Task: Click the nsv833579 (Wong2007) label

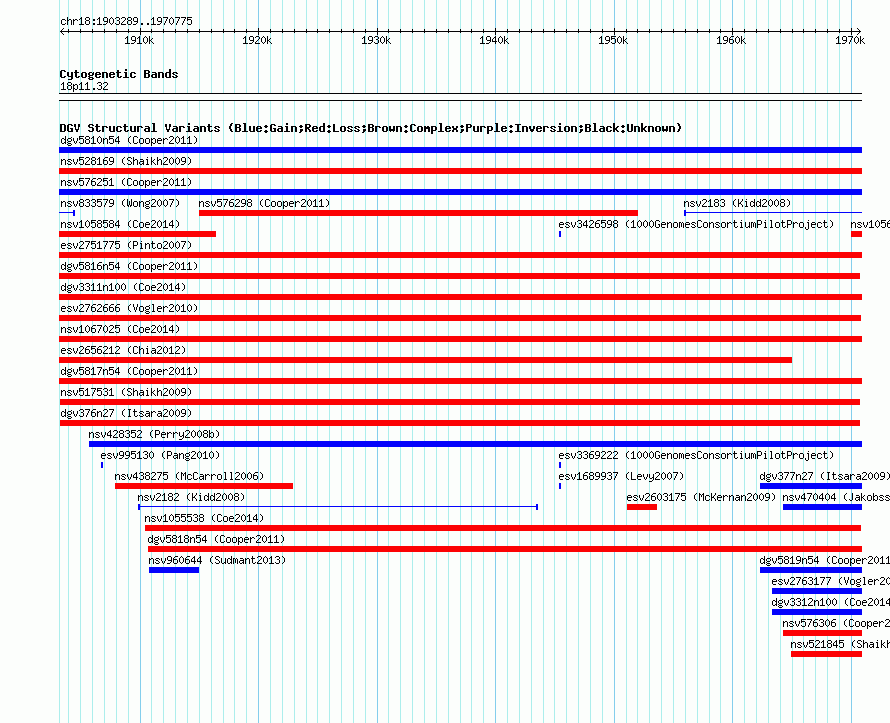Action: pyautogui.click(x=120, y=203)
